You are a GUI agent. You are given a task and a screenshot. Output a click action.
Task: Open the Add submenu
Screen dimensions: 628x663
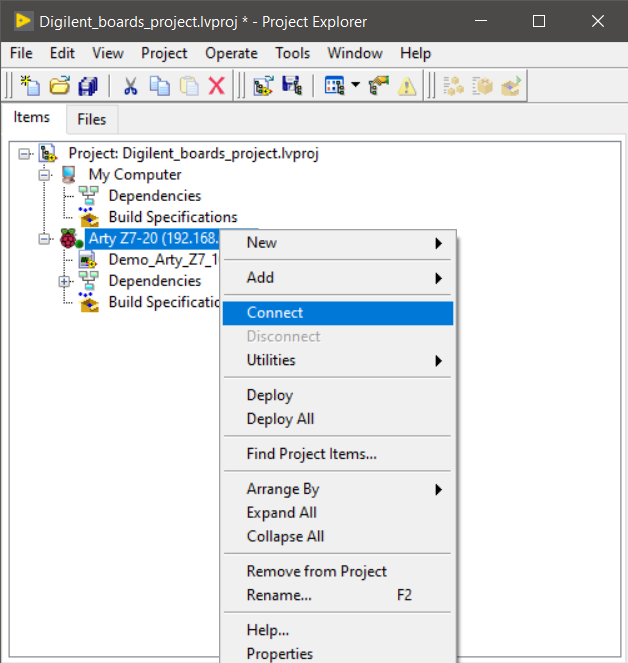tap(337, 278)
